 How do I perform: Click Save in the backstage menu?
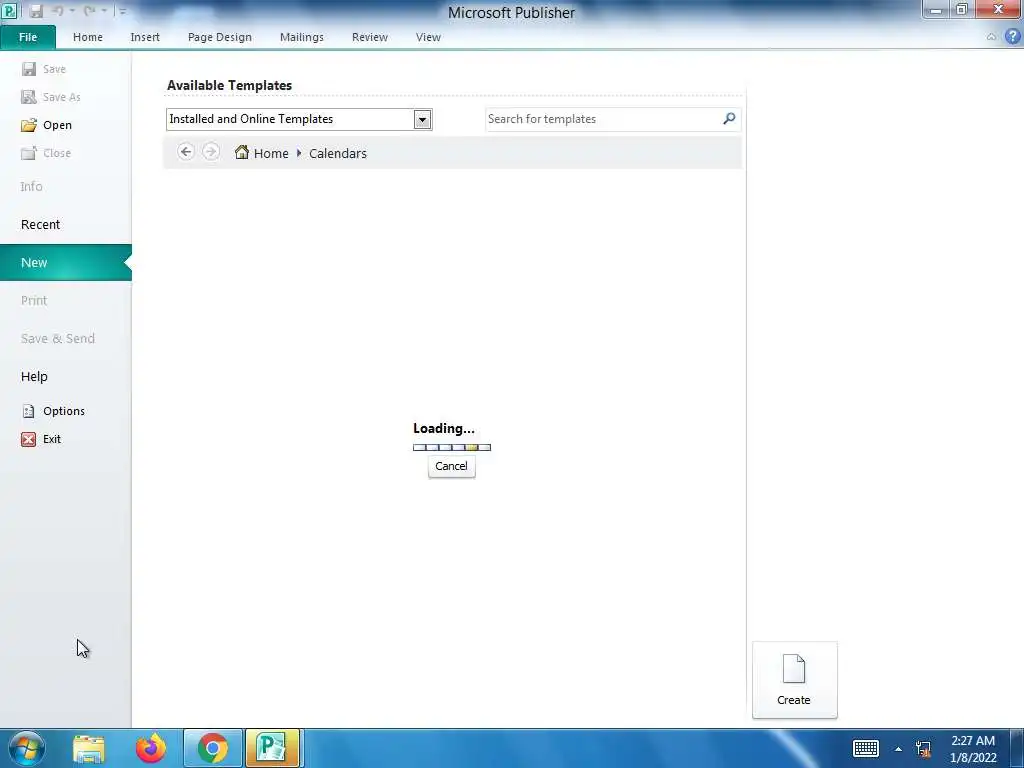(x=43, y=69)
